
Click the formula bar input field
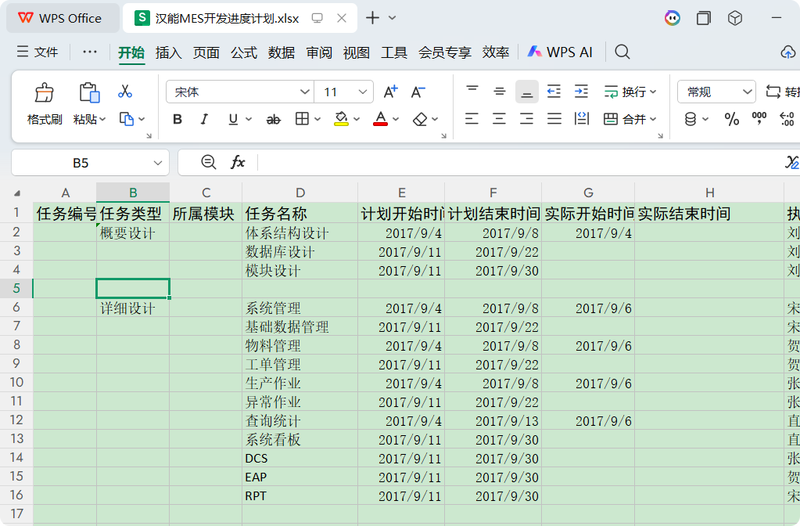(x=520, y=163)
